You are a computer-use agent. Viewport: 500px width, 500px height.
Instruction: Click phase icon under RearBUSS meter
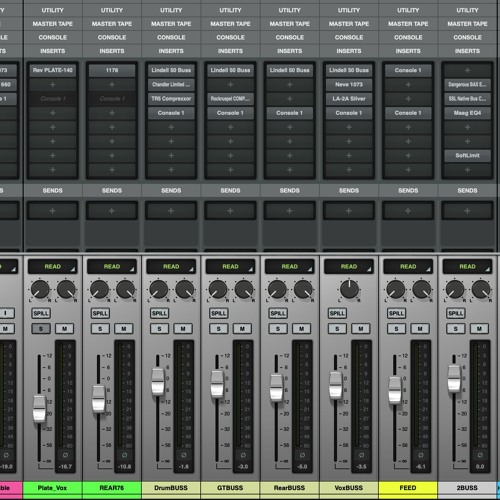point(302,455)
